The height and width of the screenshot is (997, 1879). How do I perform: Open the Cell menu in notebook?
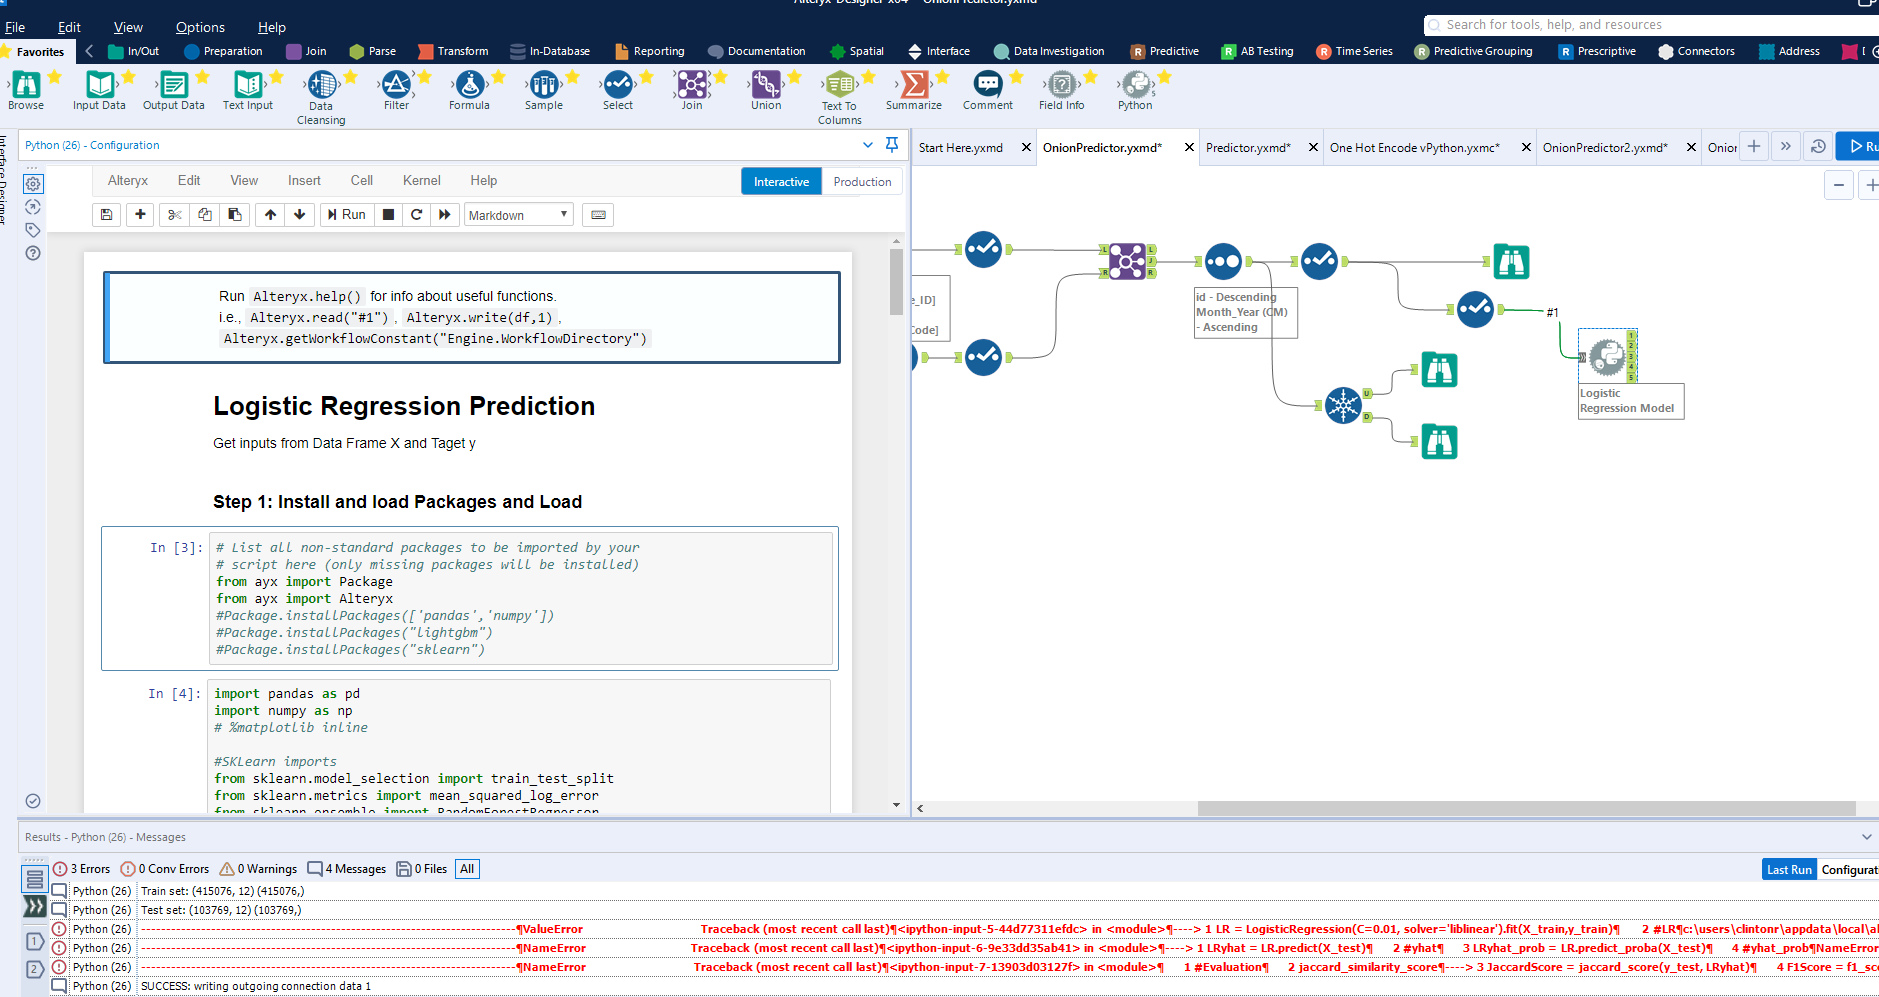tap(362, 181)
